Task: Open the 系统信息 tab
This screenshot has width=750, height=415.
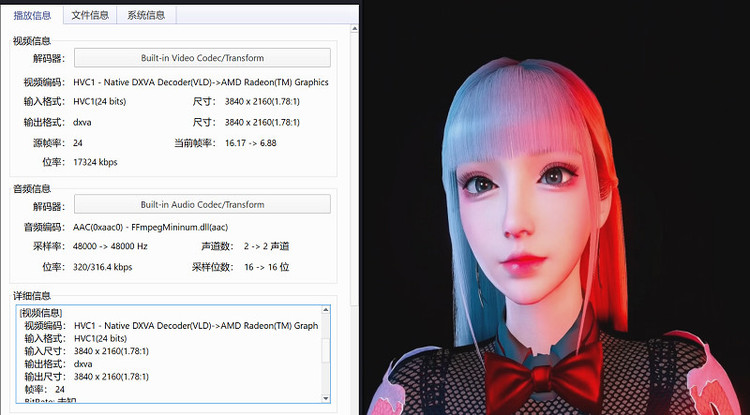Action: tap(146, 15)
